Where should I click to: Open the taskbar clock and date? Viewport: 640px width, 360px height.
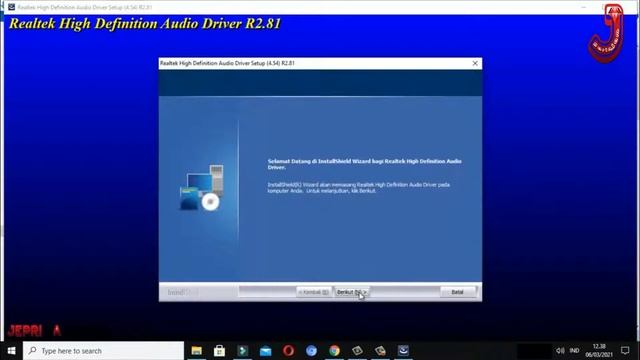(599, 351)
